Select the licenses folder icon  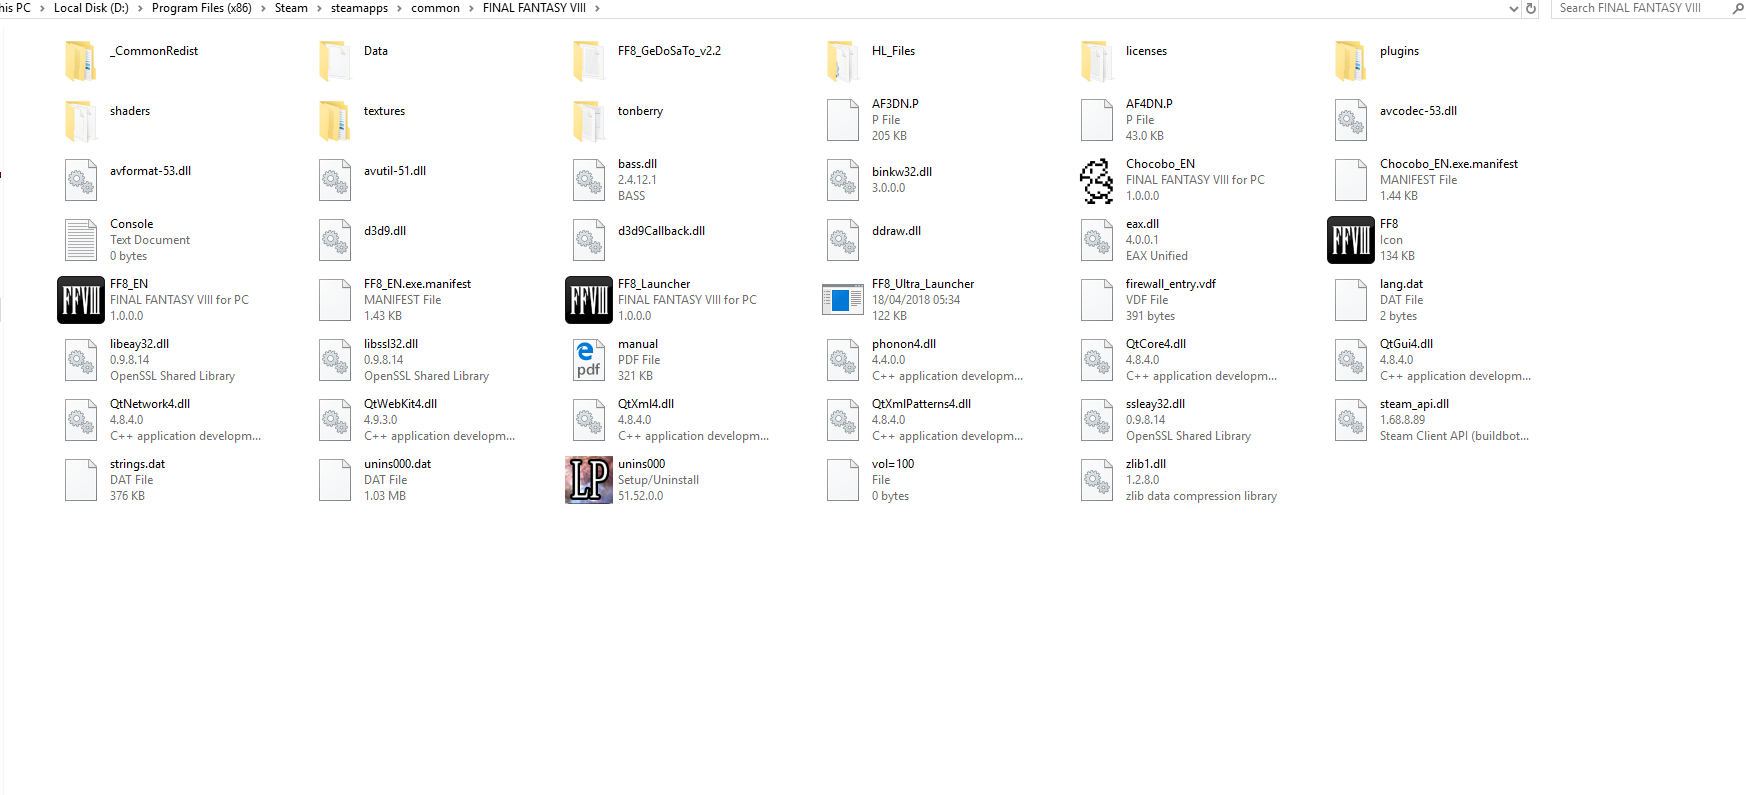pyautogui.click(x=1097, y=60)
